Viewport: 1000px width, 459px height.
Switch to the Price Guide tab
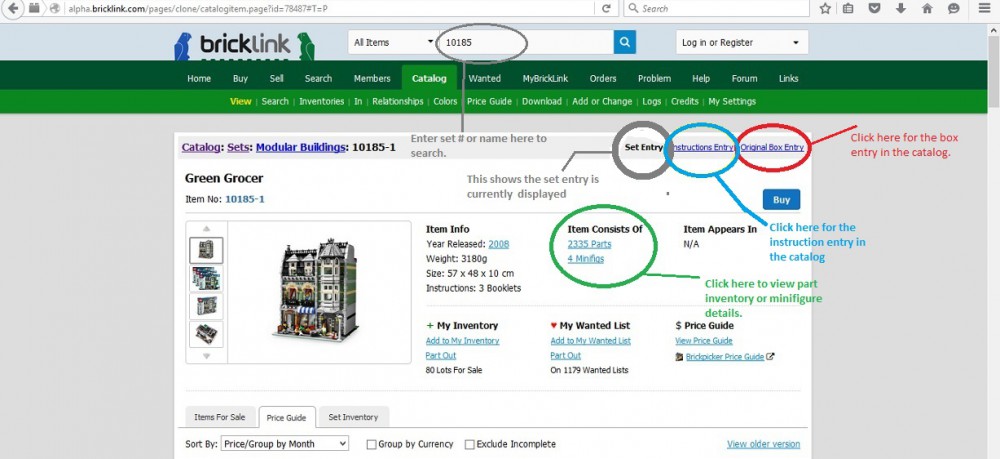click(286, 418)
